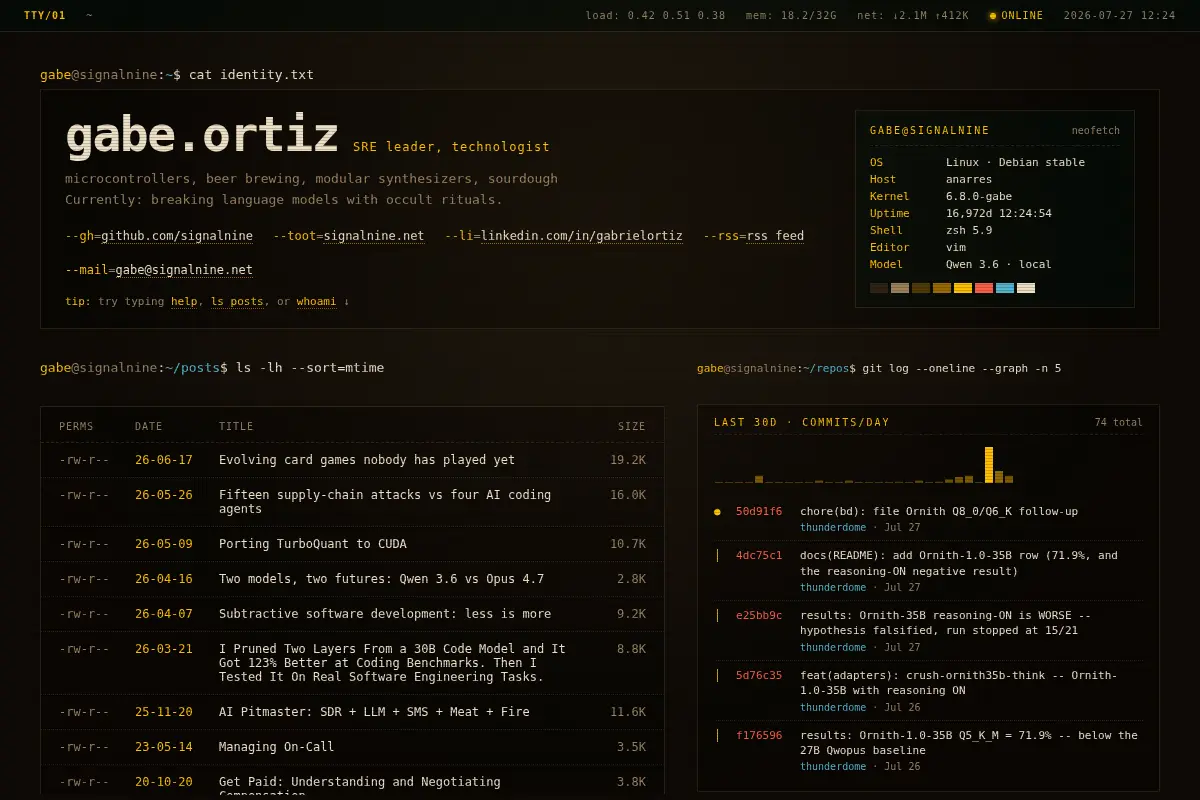Click the neofetch label in info panel

(x=1096, y=131)
